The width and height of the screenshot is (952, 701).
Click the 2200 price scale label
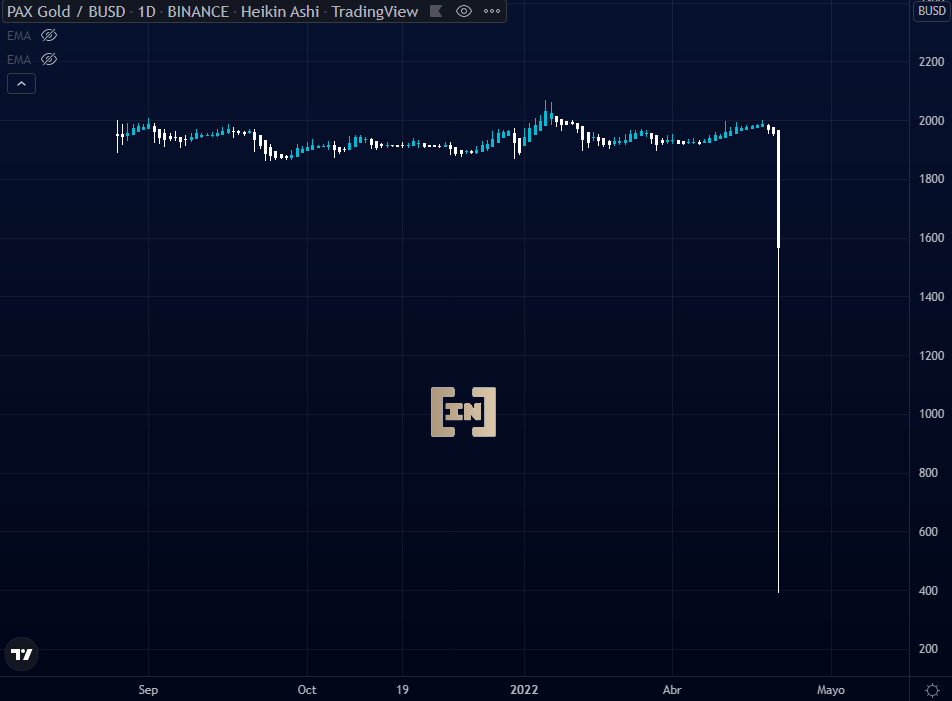tap(931, 62)
